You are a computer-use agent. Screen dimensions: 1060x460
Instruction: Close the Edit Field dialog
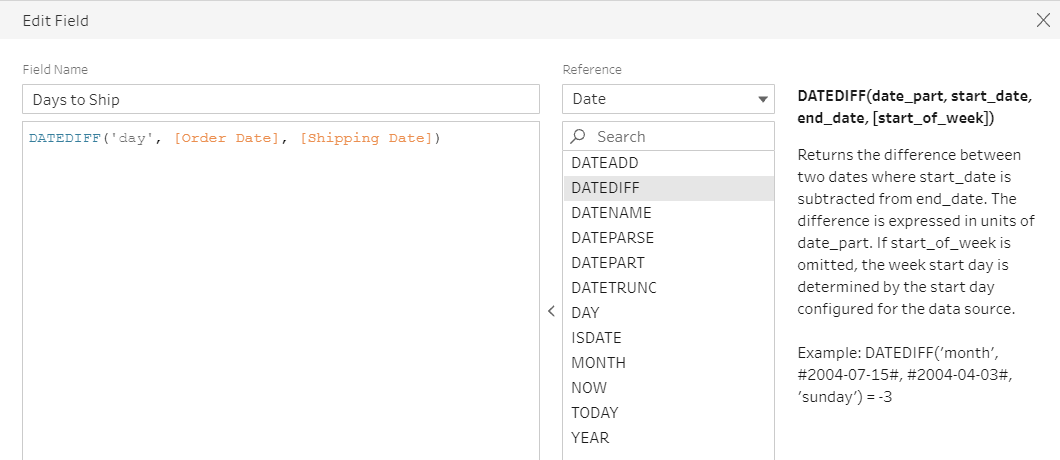[1043, 20]
